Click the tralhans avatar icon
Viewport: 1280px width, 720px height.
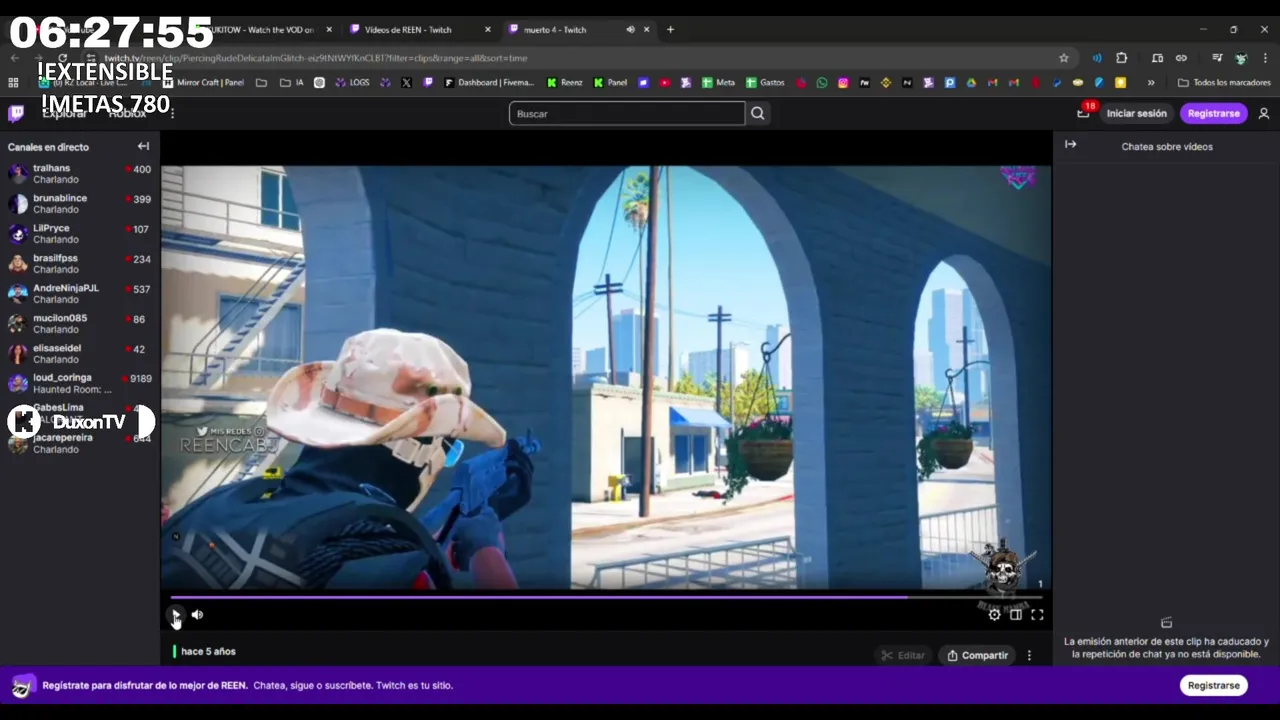pos(18,174)
